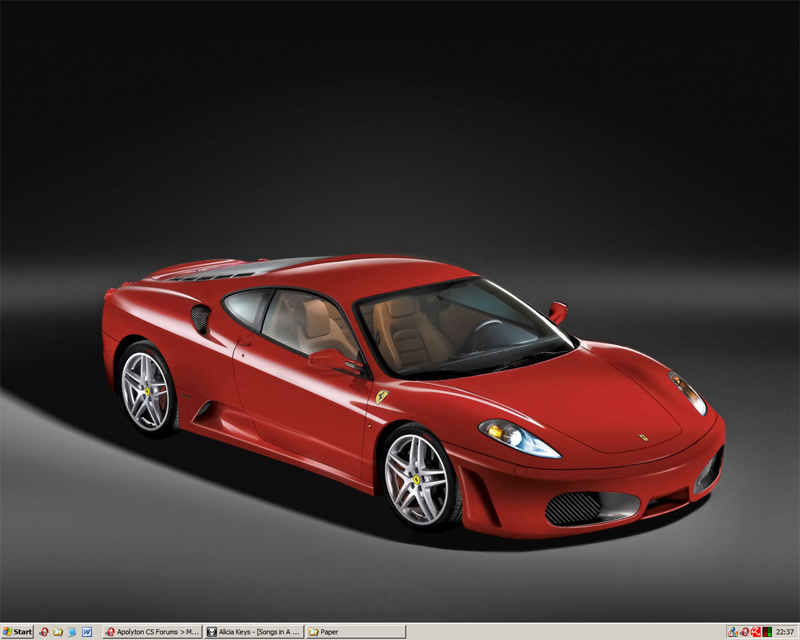800x640 pixels.
Task: Open the folder icon in Quick Launch
Action: (x=58, y=632)
